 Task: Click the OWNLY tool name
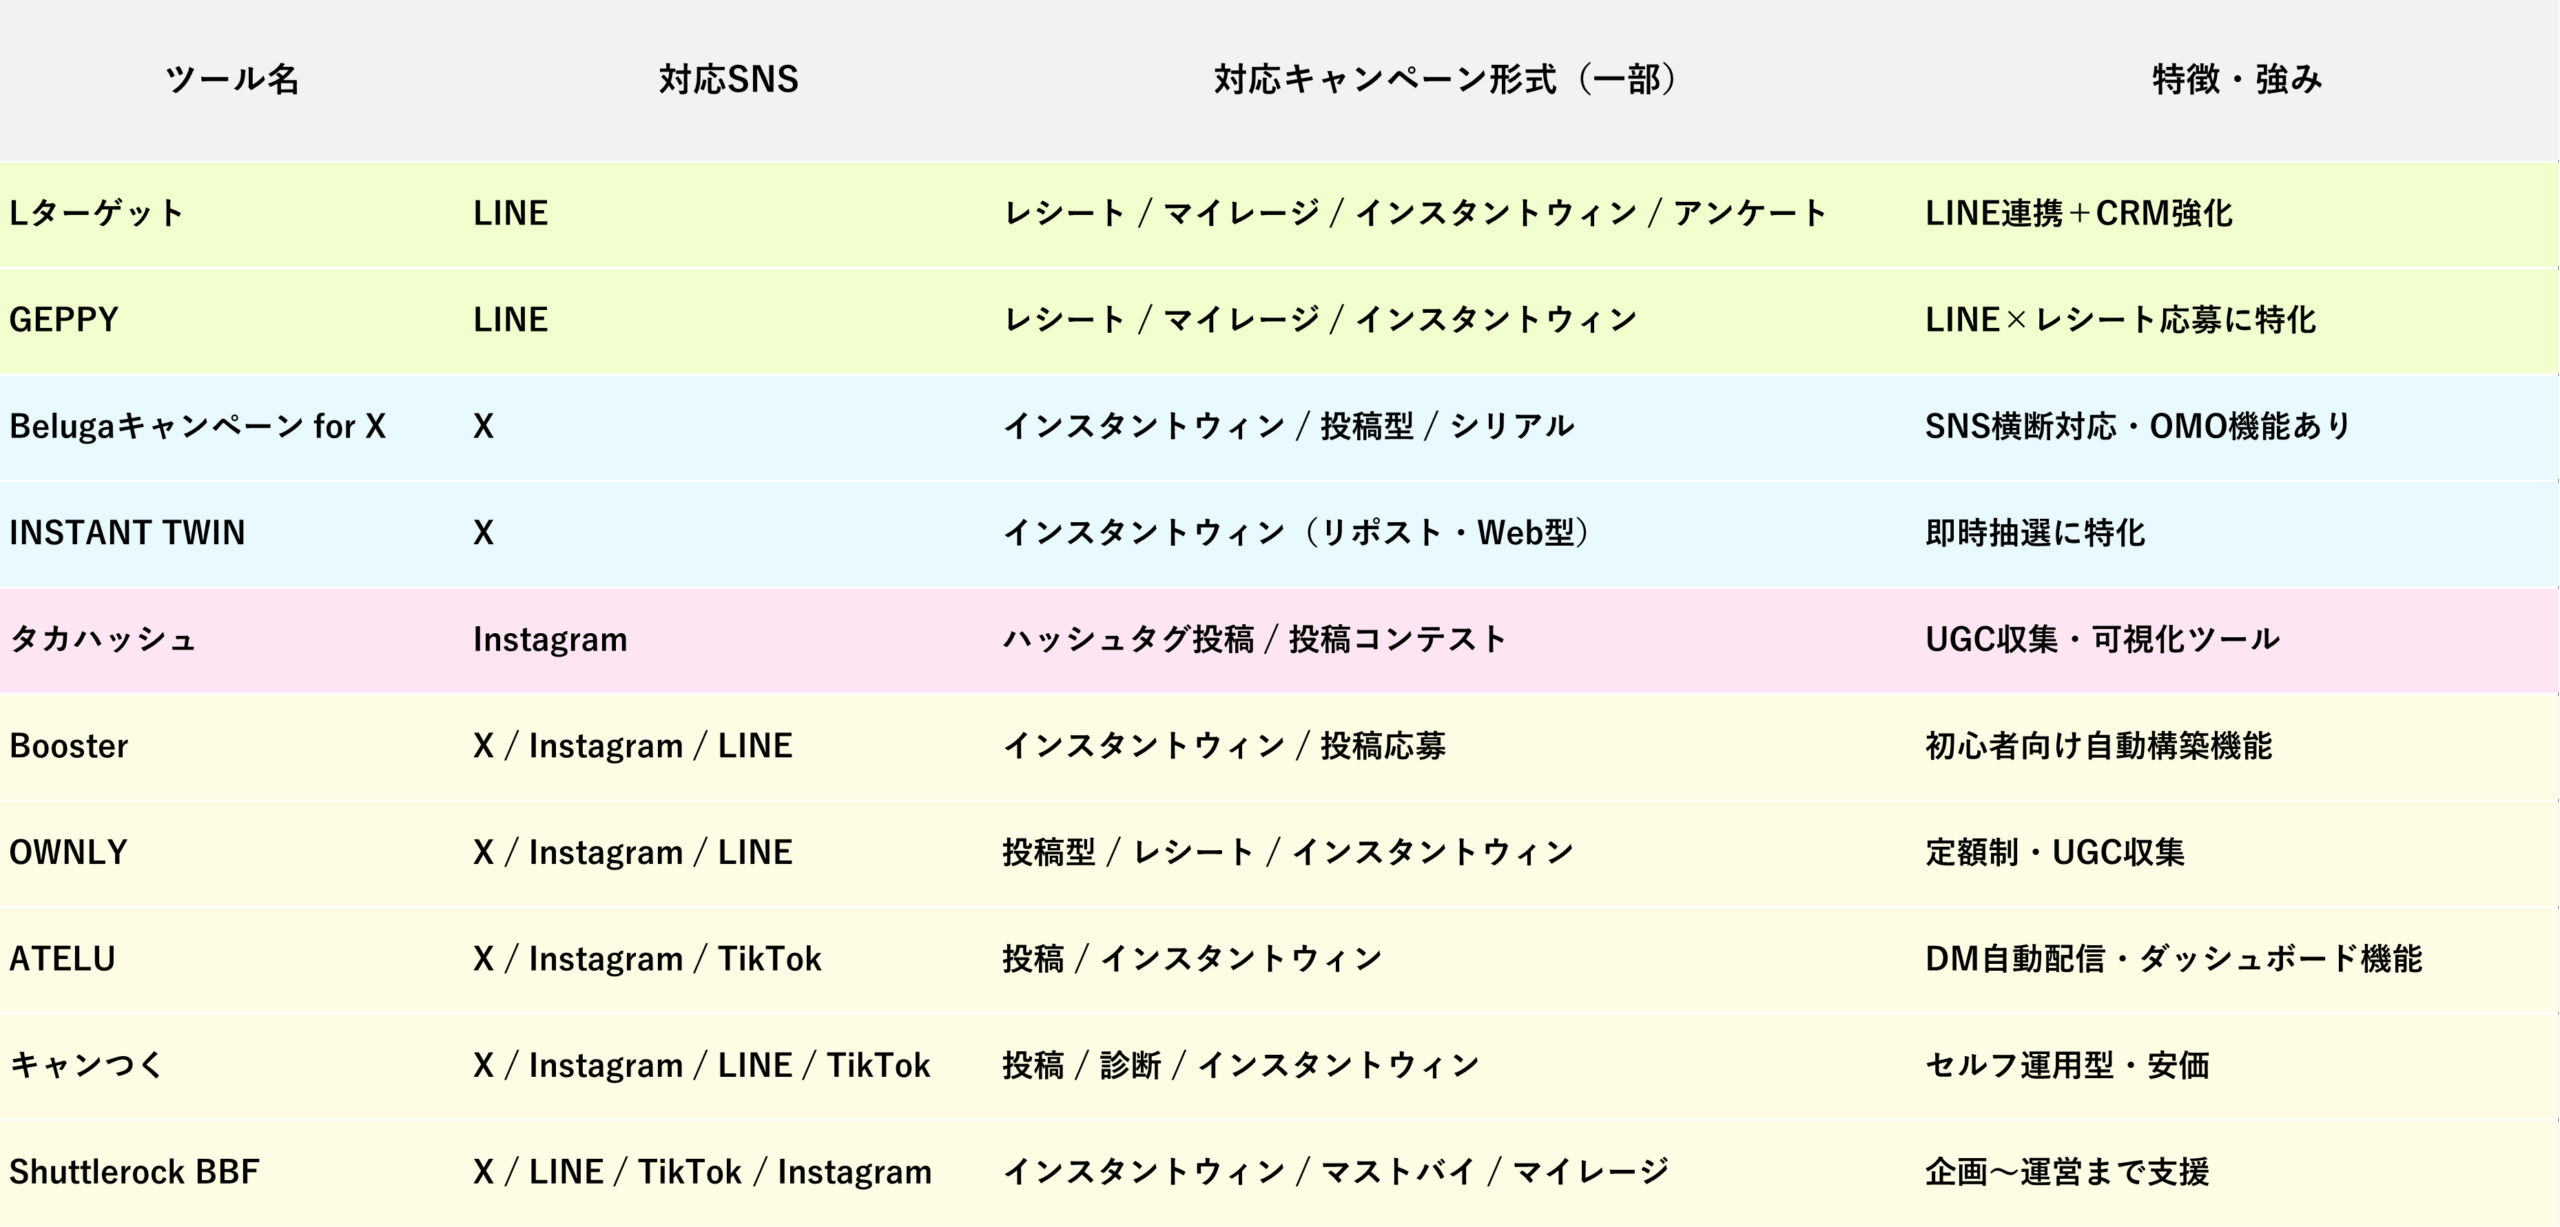tap(68, 852)
